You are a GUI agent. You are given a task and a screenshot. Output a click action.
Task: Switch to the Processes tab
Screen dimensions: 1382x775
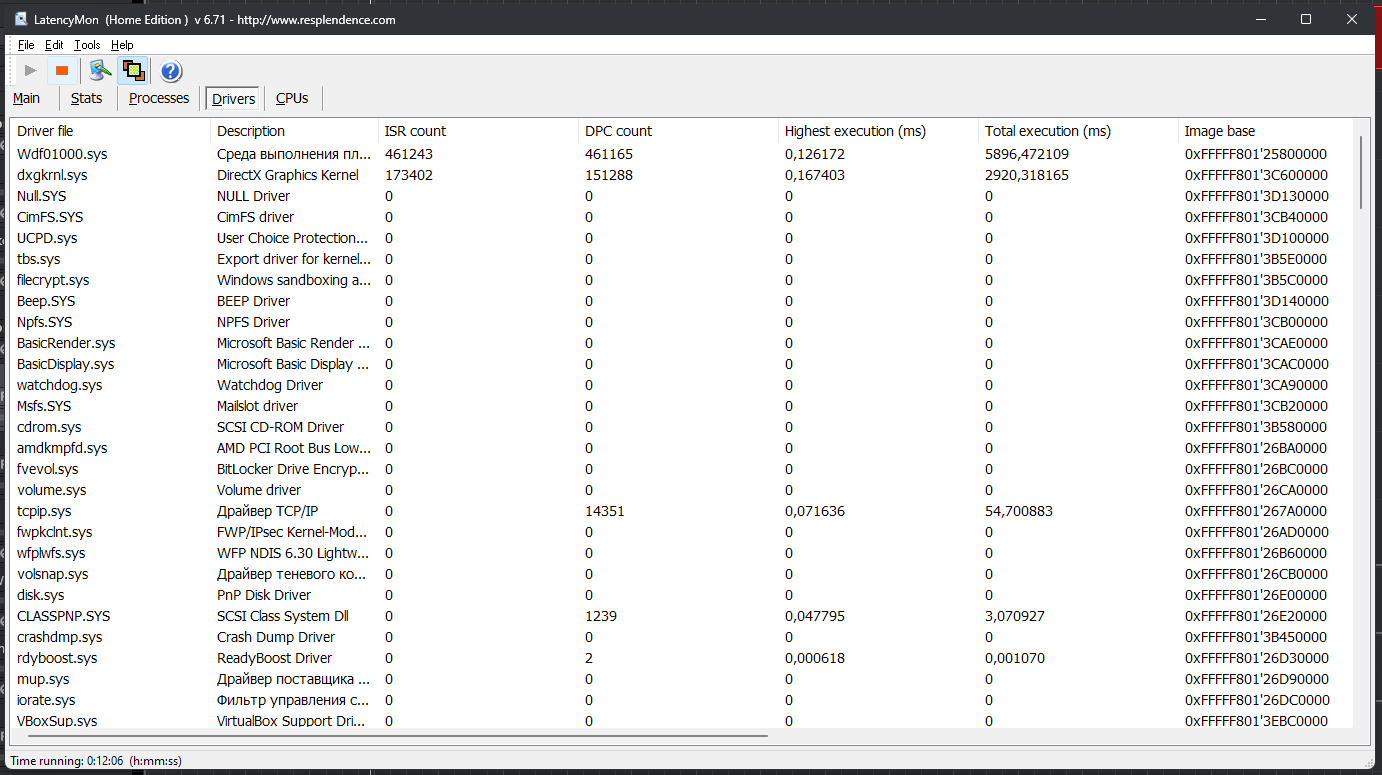point(159,98)
